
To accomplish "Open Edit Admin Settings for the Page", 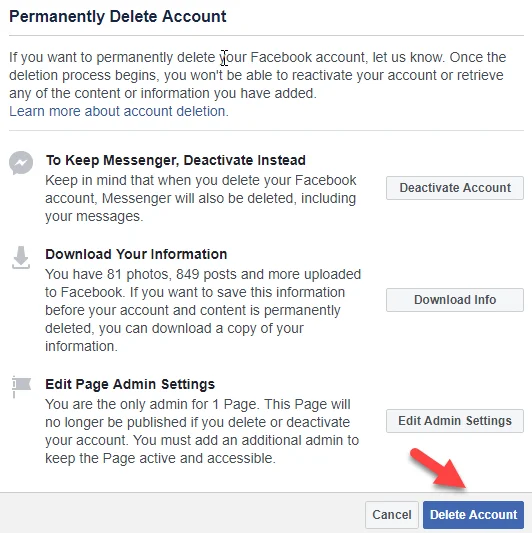I will (455, 421).
